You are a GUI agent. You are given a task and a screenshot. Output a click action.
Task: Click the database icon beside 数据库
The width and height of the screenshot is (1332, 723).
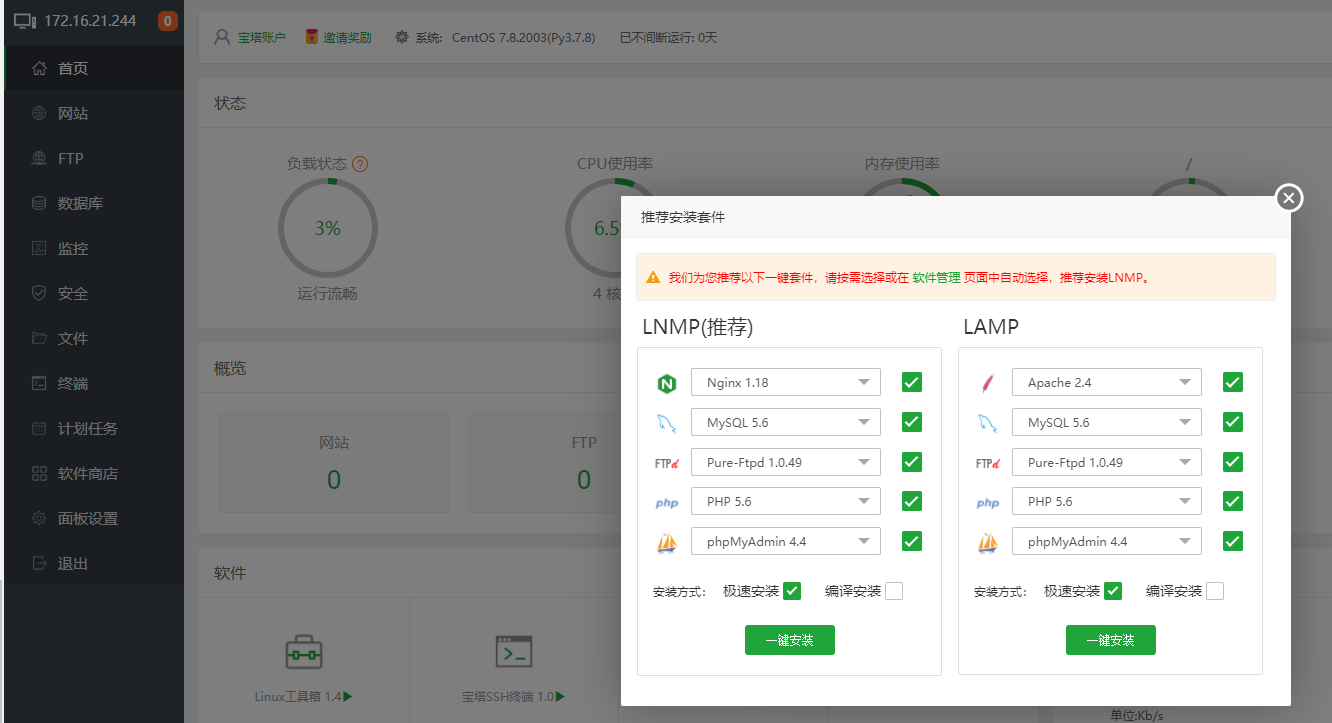[x=39, y=203]
